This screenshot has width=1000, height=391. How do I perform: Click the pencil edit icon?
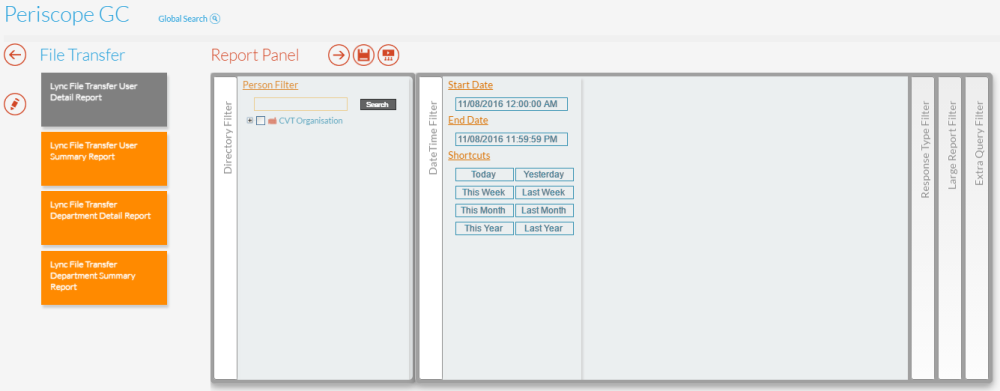15,105
